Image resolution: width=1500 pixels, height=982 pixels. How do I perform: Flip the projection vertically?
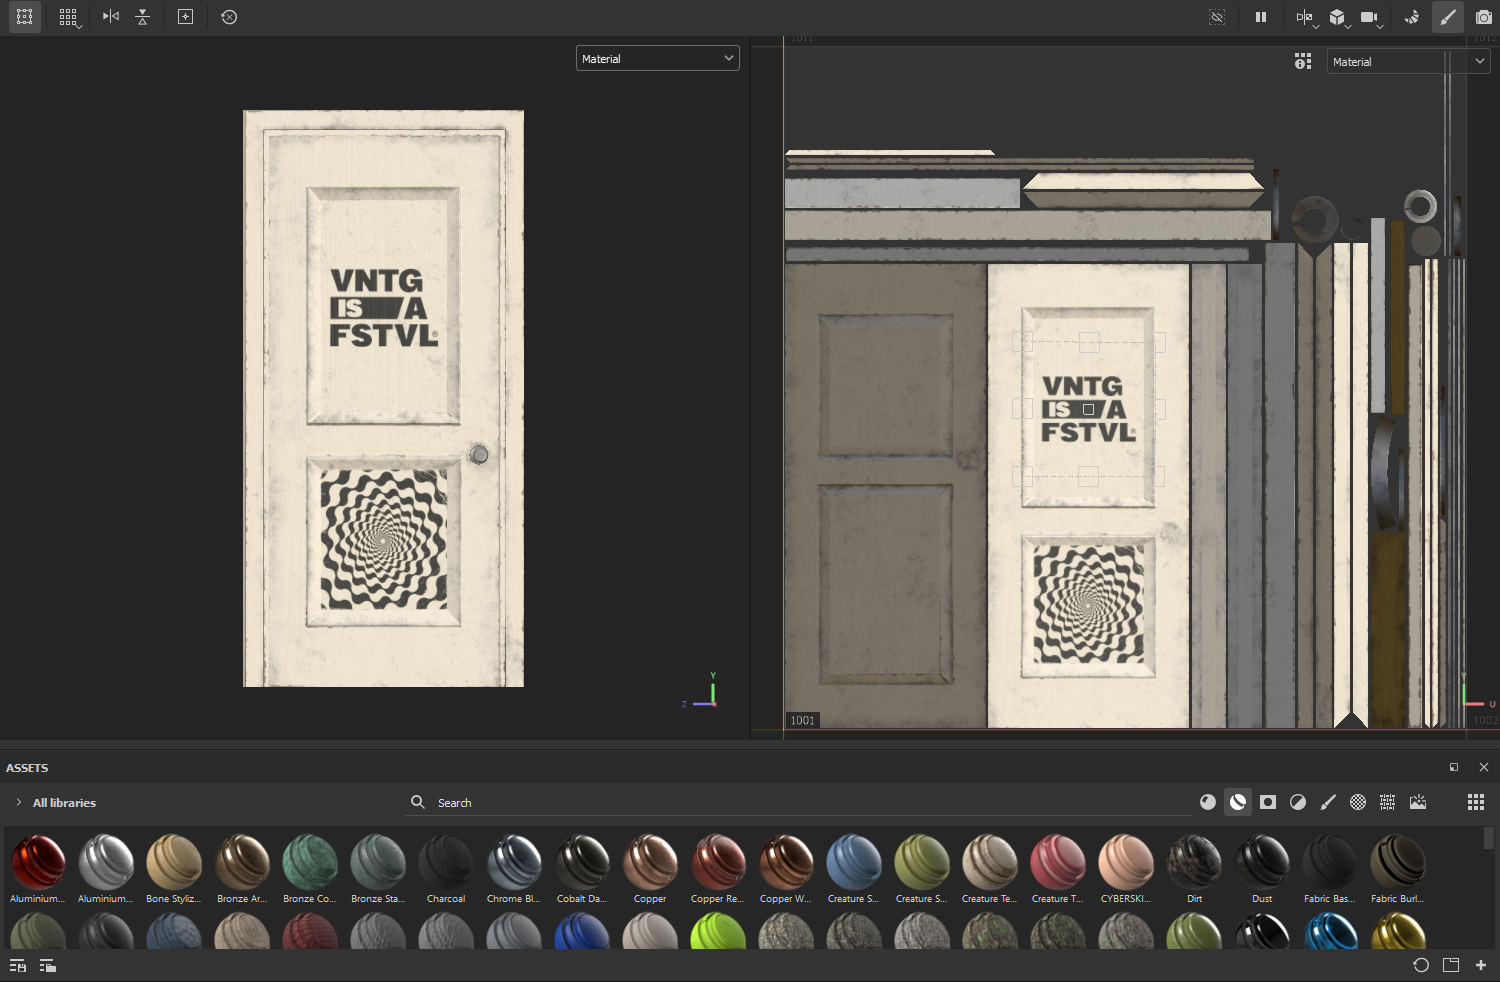tap(143, 17)
